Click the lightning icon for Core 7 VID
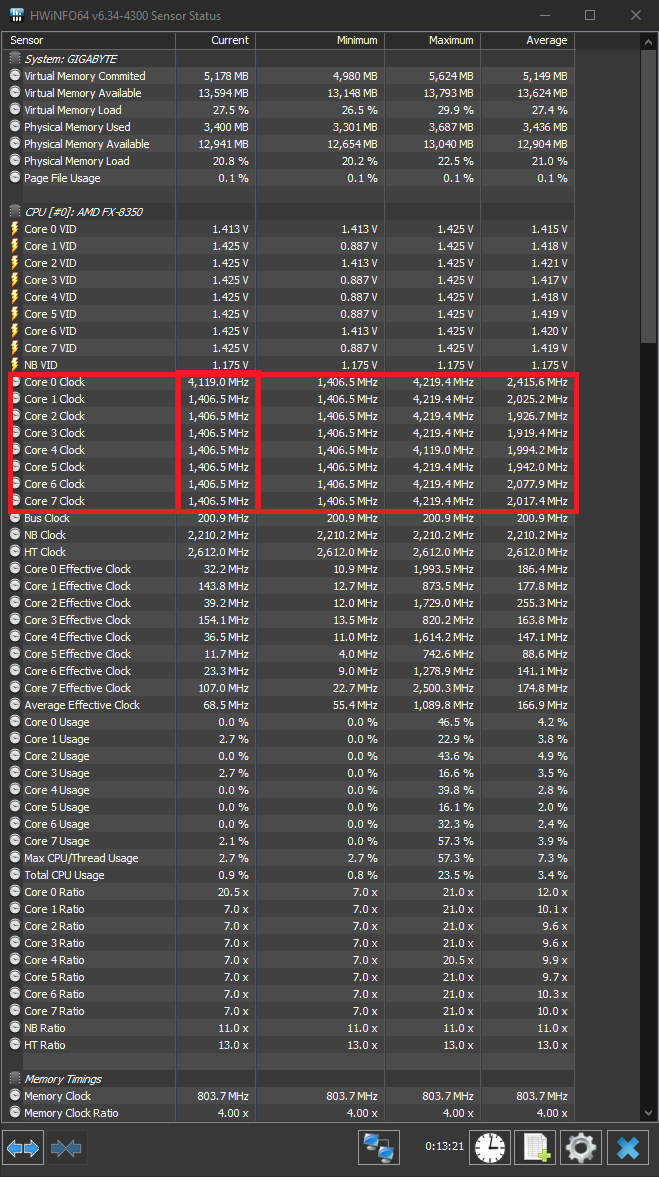659x1177 pixels. (x=15, y=348)
